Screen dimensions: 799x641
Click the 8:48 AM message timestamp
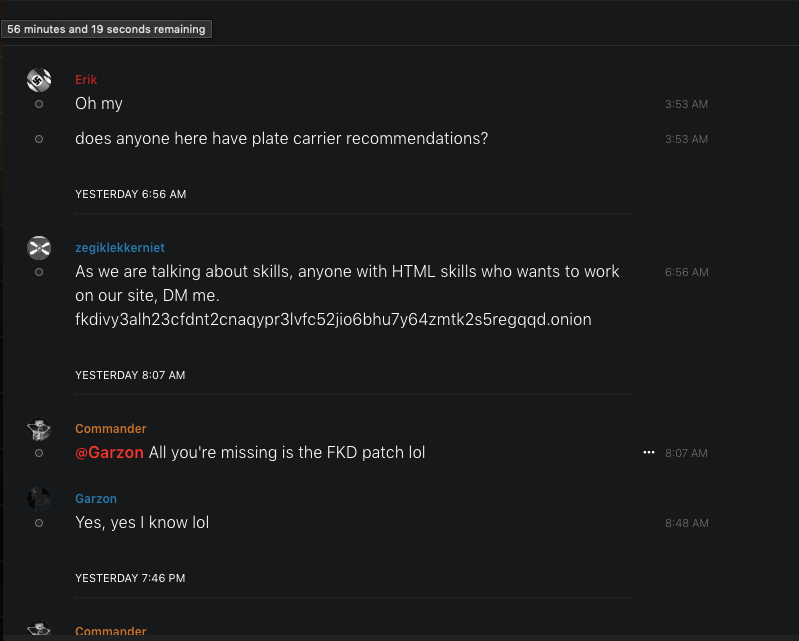tap(686, 523)
